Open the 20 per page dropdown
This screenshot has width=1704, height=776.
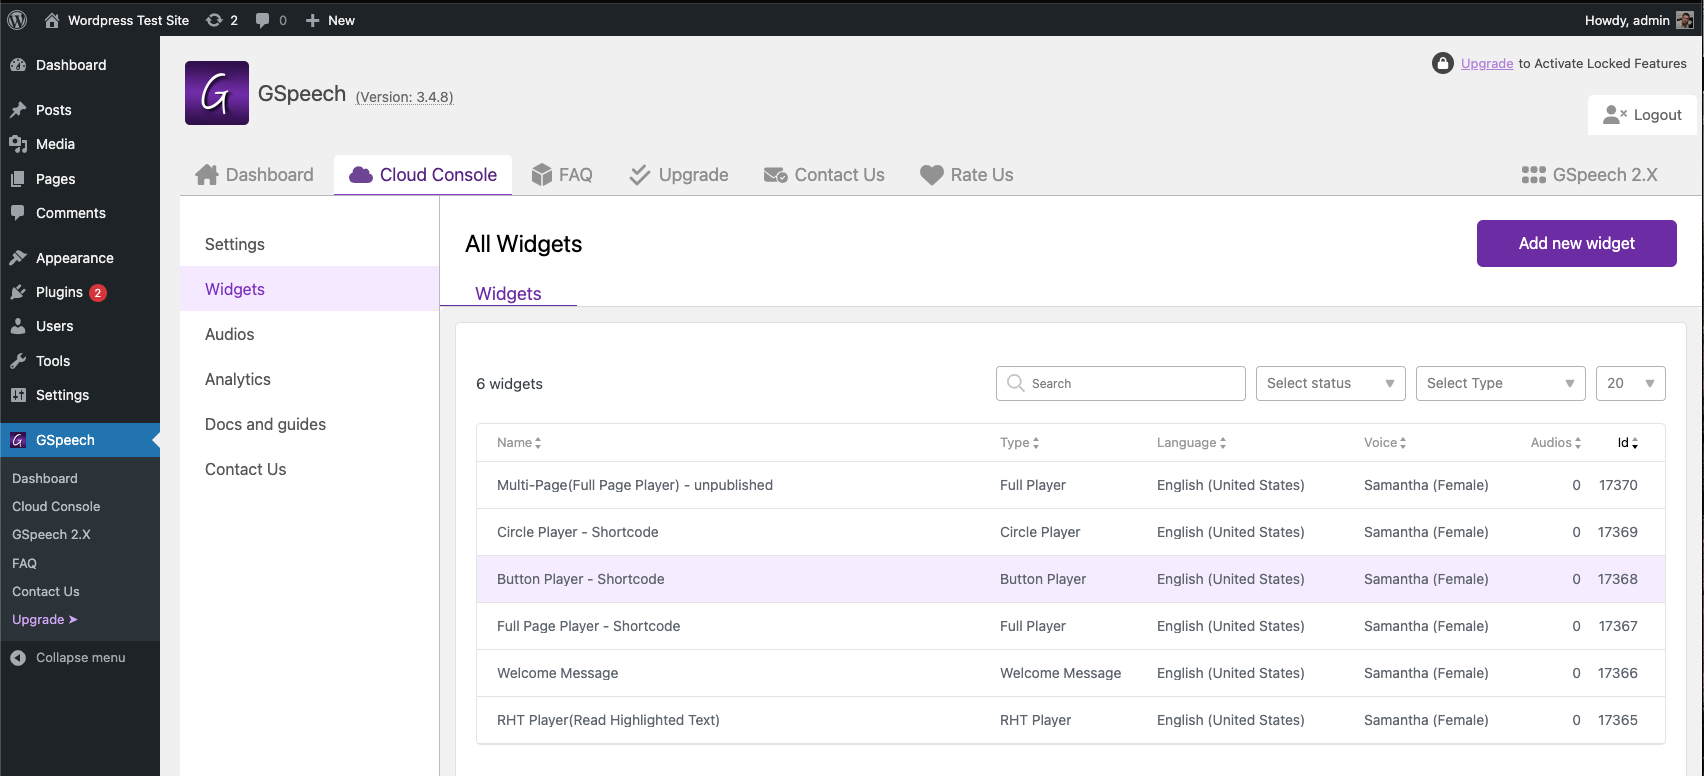(1631, 383)
